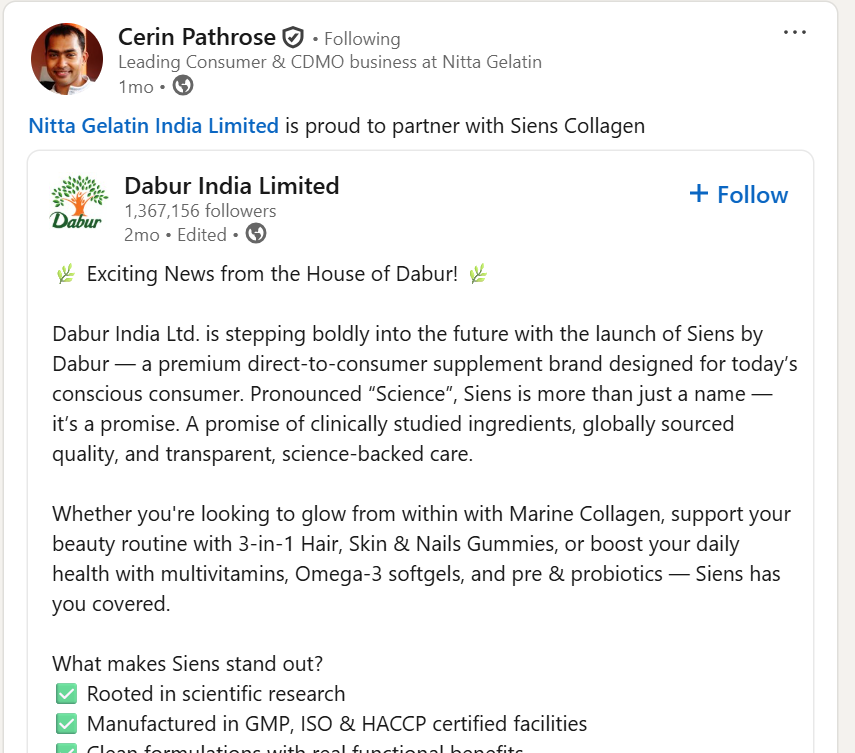The height and width of the screenshot is (753, 855).
Task: Click the leaf emoji after House of Dabur!
Action: click(478, 274)
